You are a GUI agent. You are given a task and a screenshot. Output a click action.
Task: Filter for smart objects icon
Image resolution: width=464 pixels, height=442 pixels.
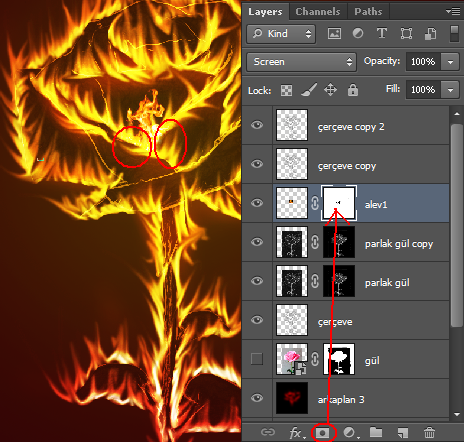(430, 34)
